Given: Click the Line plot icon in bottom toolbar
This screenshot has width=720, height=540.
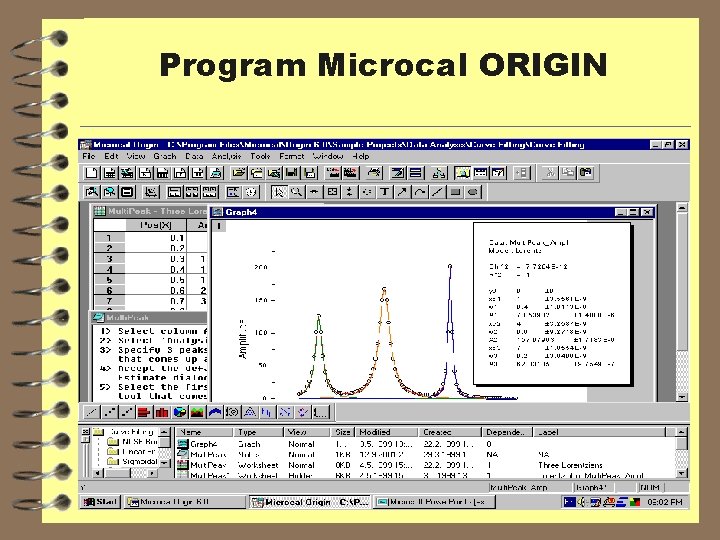Looking at the screenshot, I should [x=92, y=412].
